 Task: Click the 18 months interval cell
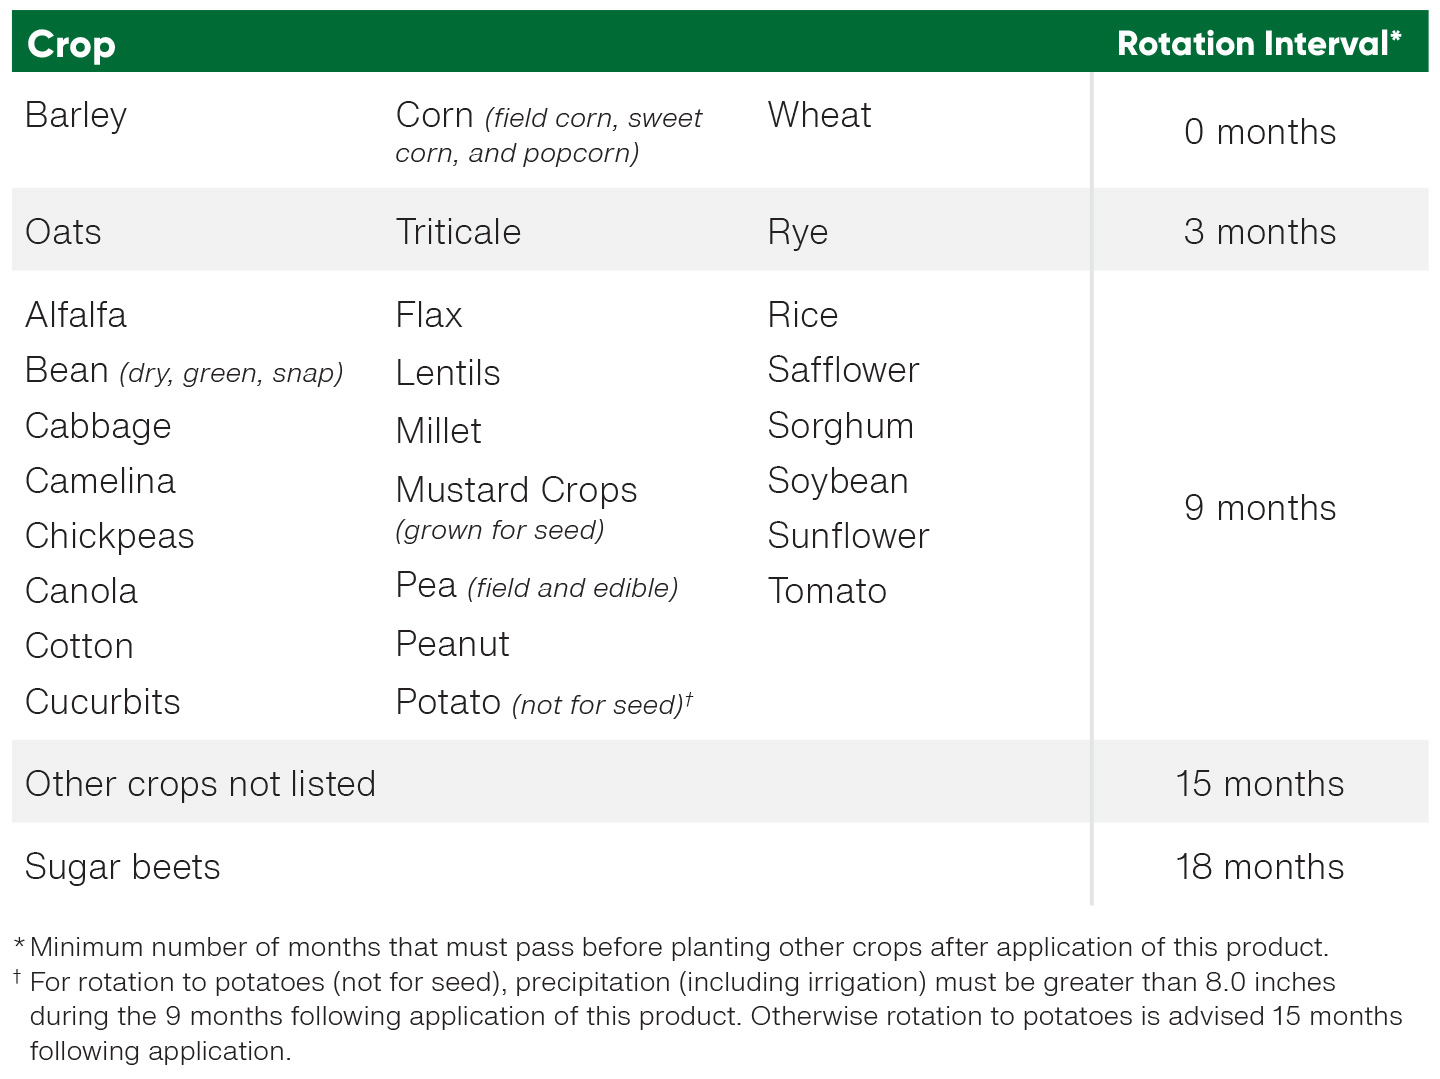pos(1259,867)
